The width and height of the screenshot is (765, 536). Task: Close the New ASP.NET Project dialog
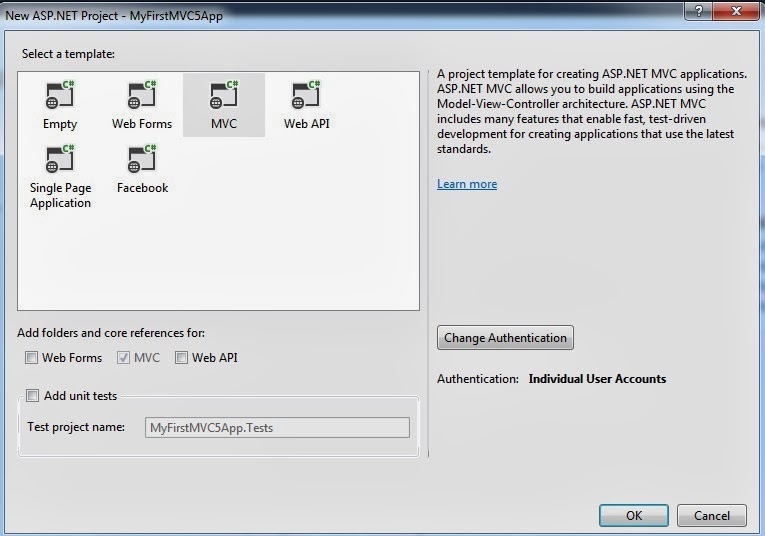736,11
